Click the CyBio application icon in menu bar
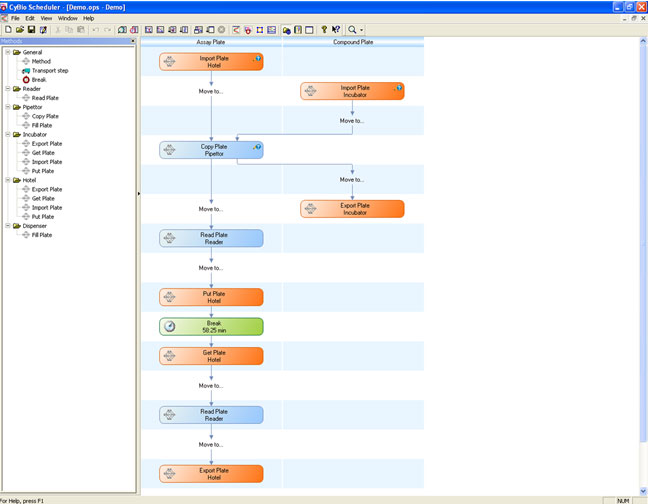The width and height of the screenshot is (672, 504). pyautogui.click(x=4, y=18)
